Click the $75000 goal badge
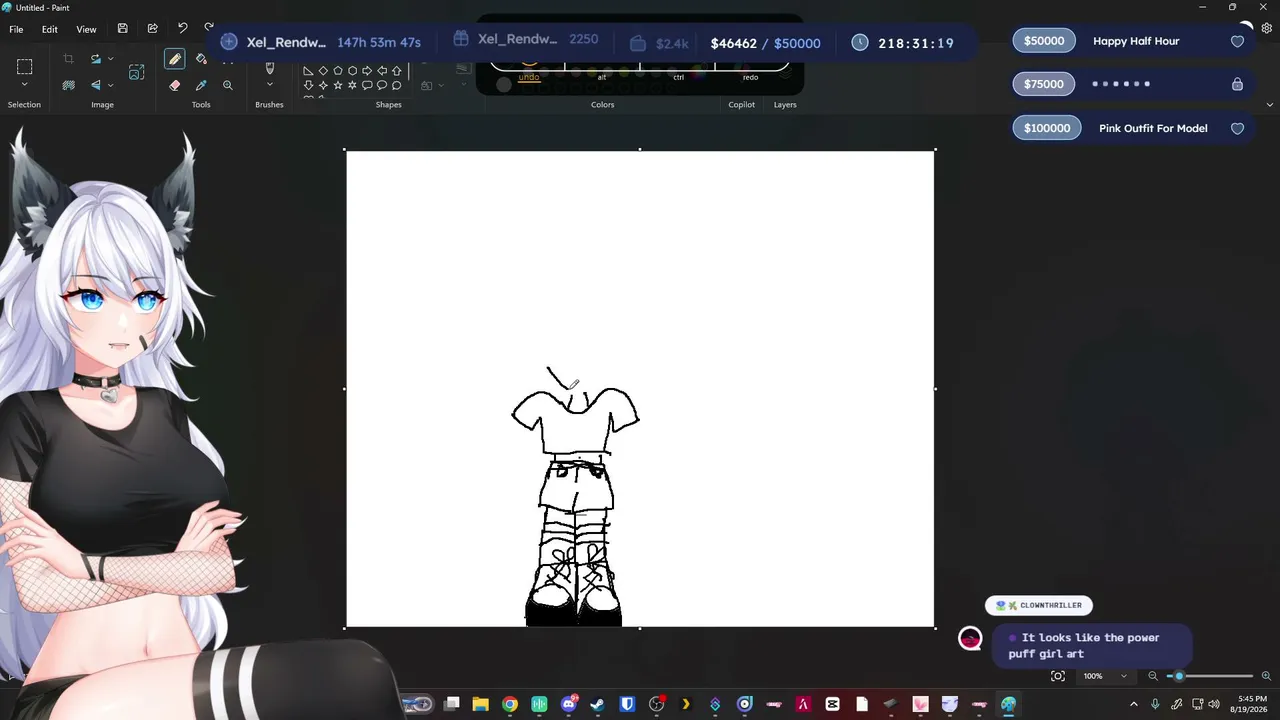The width and height of the screenshot is (1280, 720). [x=1044, y=84]
